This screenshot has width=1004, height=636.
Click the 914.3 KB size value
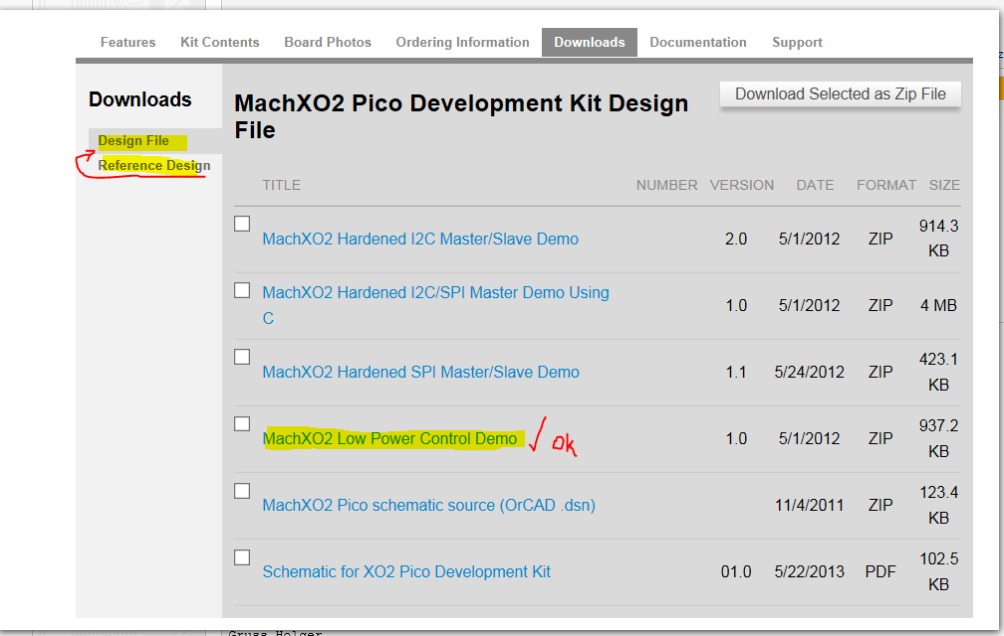click(x=939, y=239)
